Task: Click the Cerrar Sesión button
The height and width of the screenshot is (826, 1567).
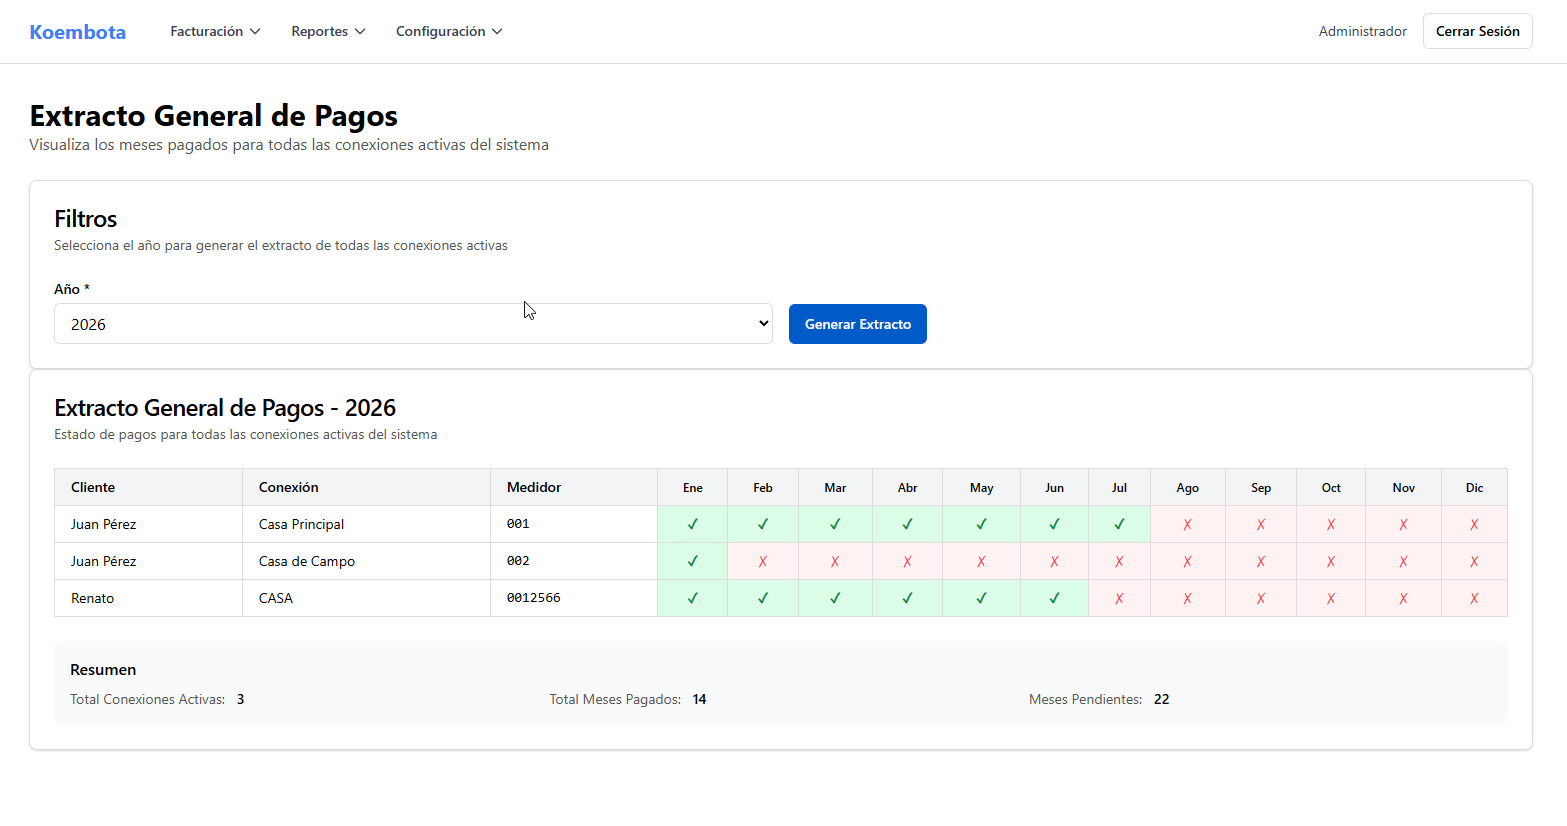Action: [1477, 32]
